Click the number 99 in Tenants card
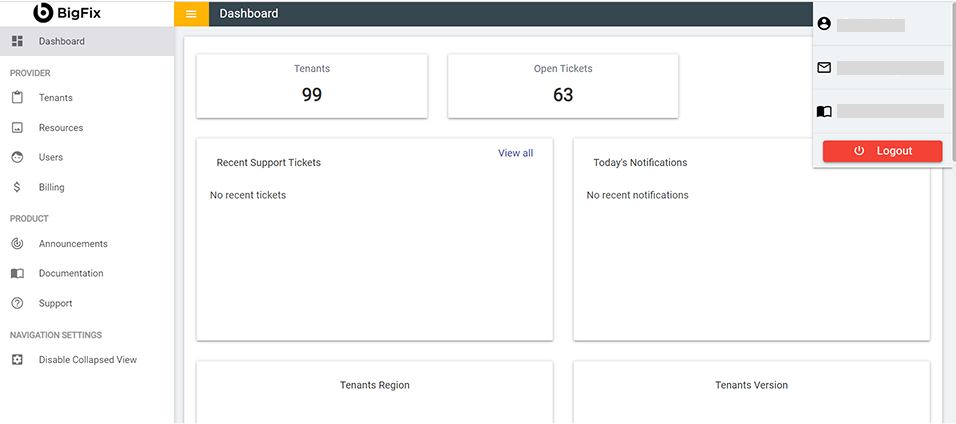The height and width of the screenshot is (424, 956). (312, 95)
